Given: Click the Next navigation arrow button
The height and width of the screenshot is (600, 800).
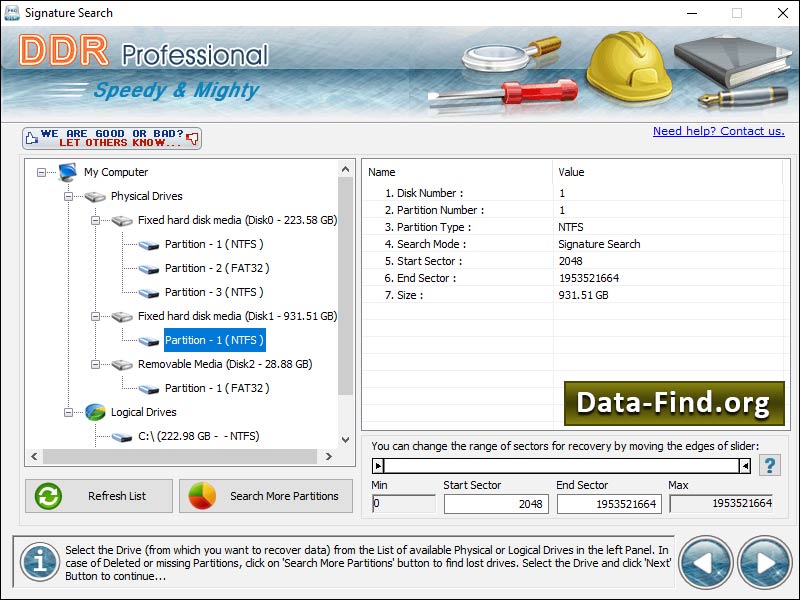Looking at the screenshot, I should click(765, 562).
